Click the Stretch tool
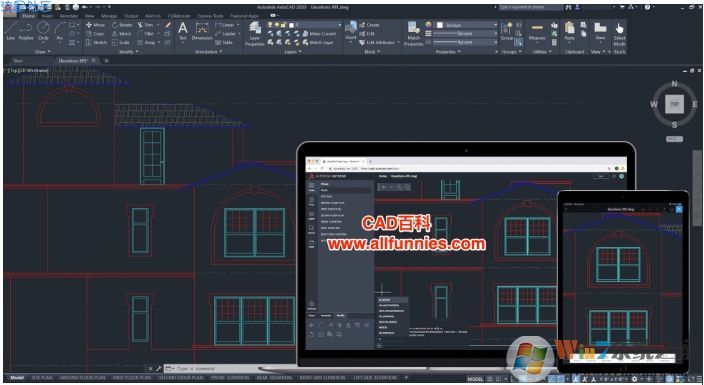This screenshot has height=385, width=704. pos(96,42)
